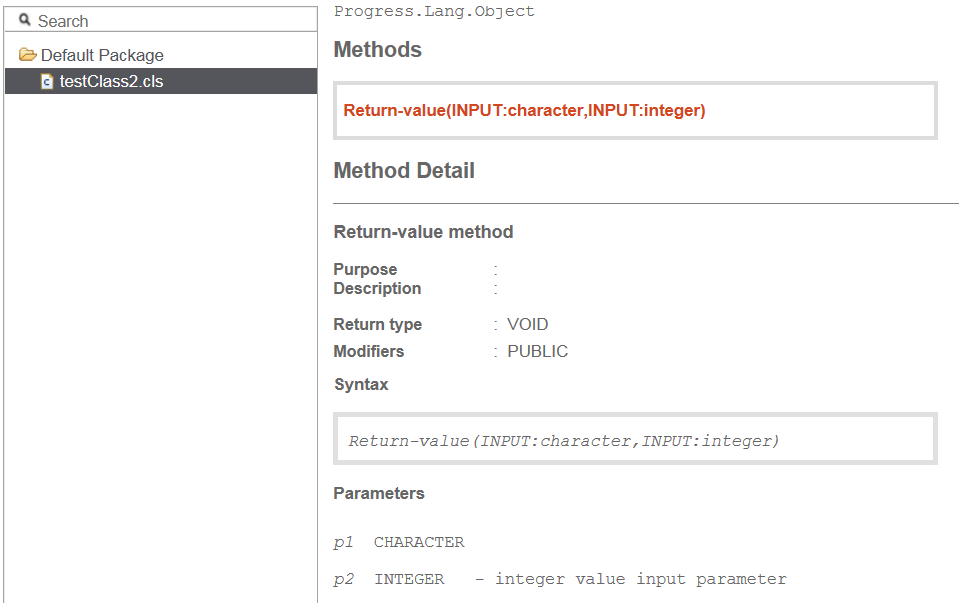Click the p1 parameter name

(343, 542)
